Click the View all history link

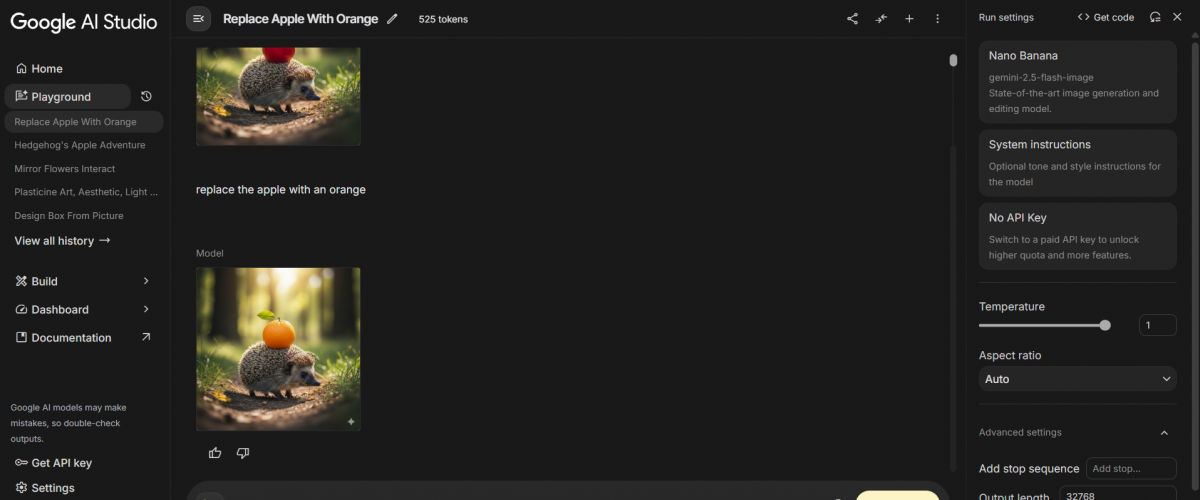(x=62, y=241)
